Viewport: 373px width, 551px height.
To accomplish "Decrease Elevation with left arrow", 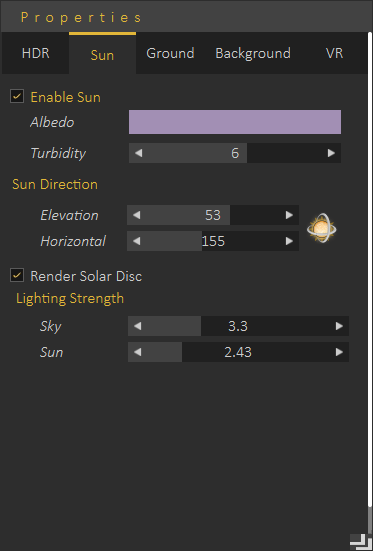I will (137, 215).
